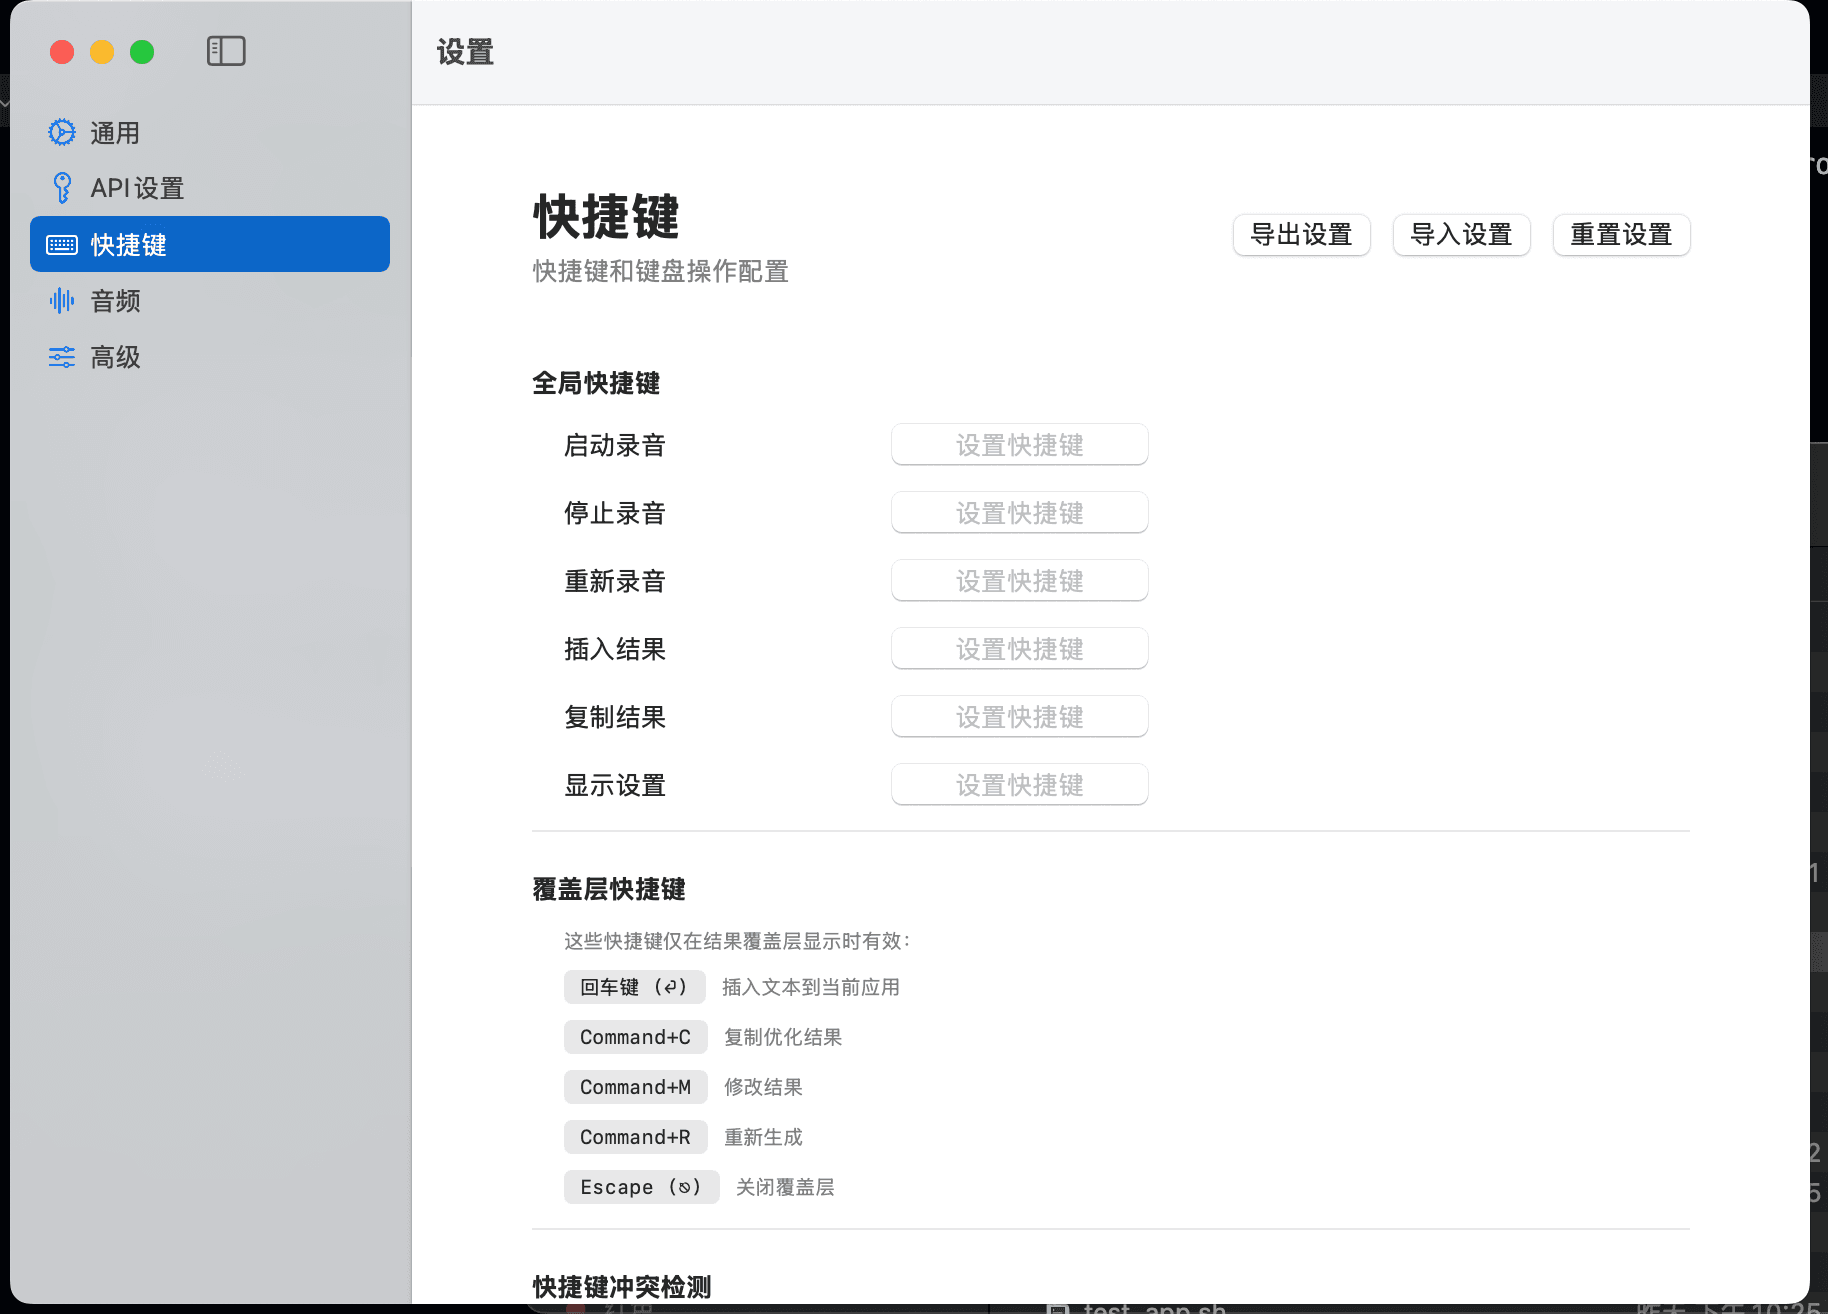Minimize the settings window
This screenshot has height=1314, width=1828.
(102, 51)
